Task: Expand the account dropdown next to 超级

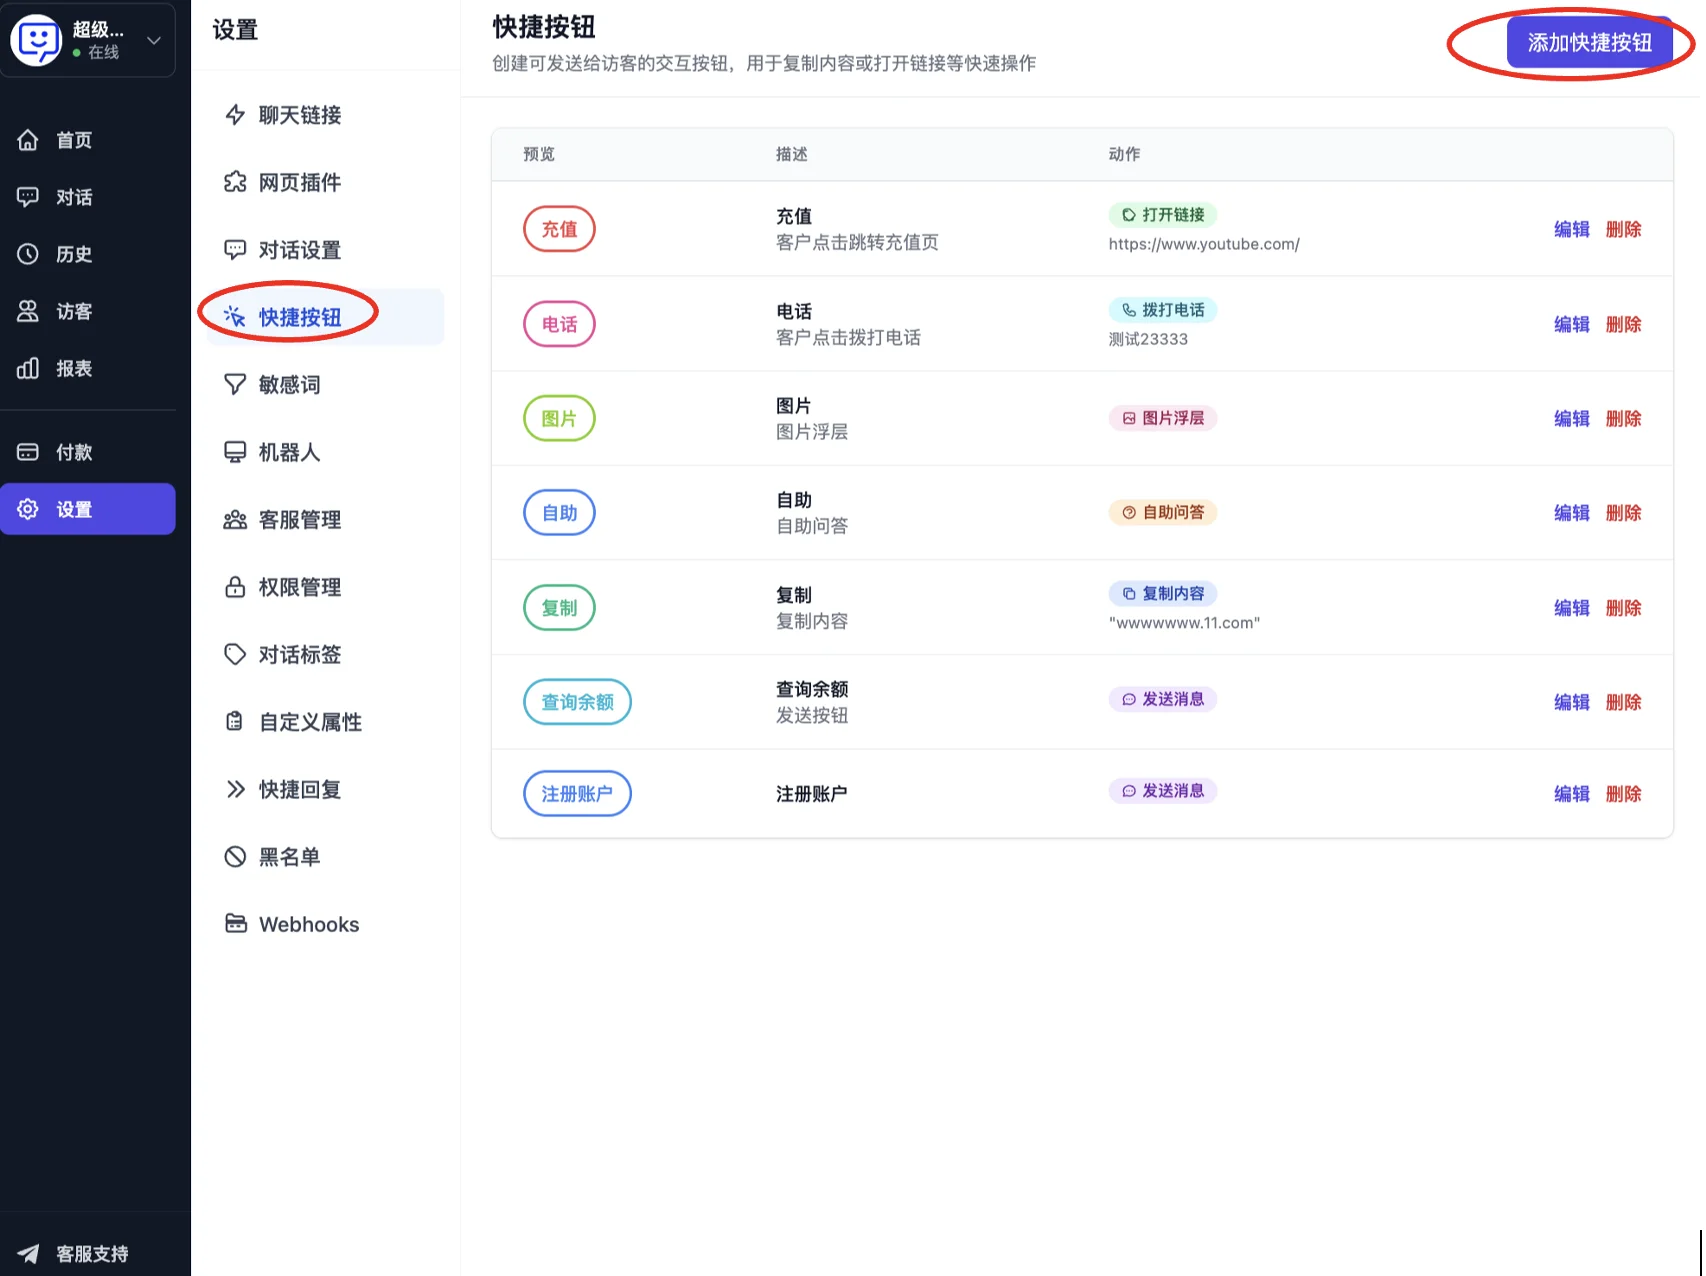Action: [x=152, y=40]
